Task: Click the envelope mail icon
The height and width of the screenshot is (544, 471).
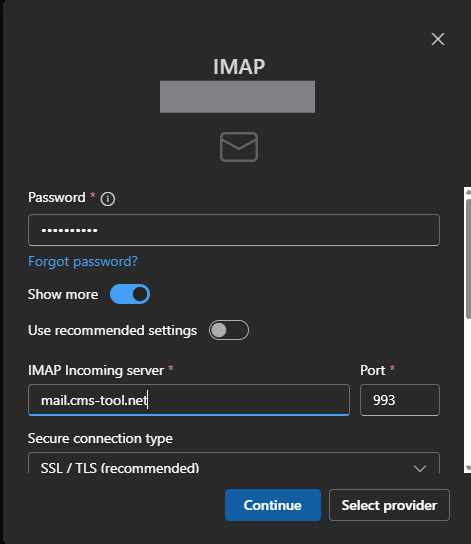Action: tap(239, 147)
